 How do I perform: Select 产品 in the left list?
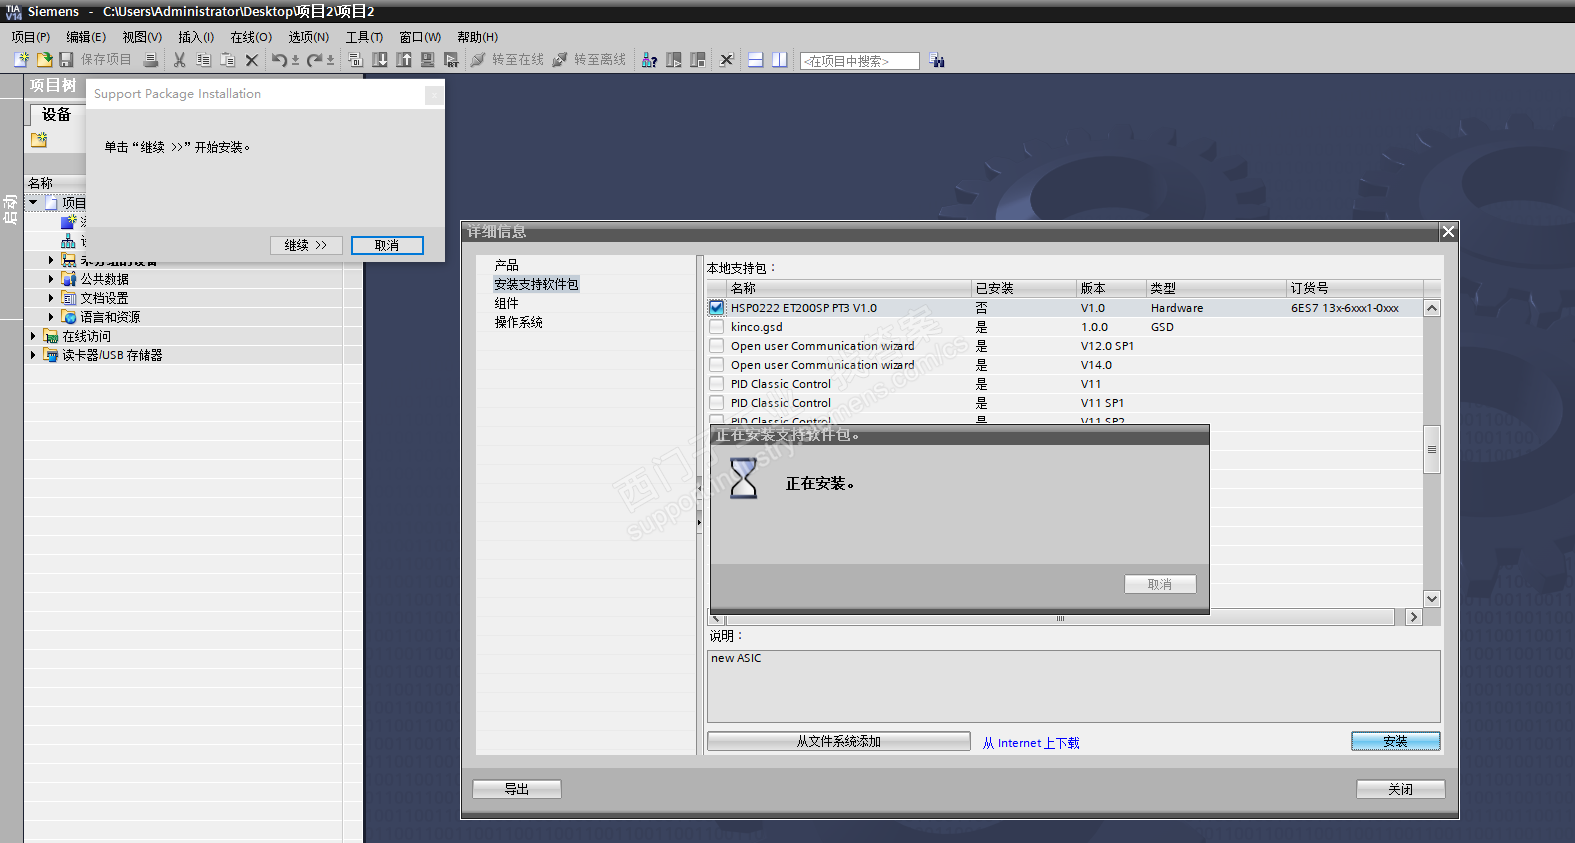pyautogui.click(x=506, y=265)
